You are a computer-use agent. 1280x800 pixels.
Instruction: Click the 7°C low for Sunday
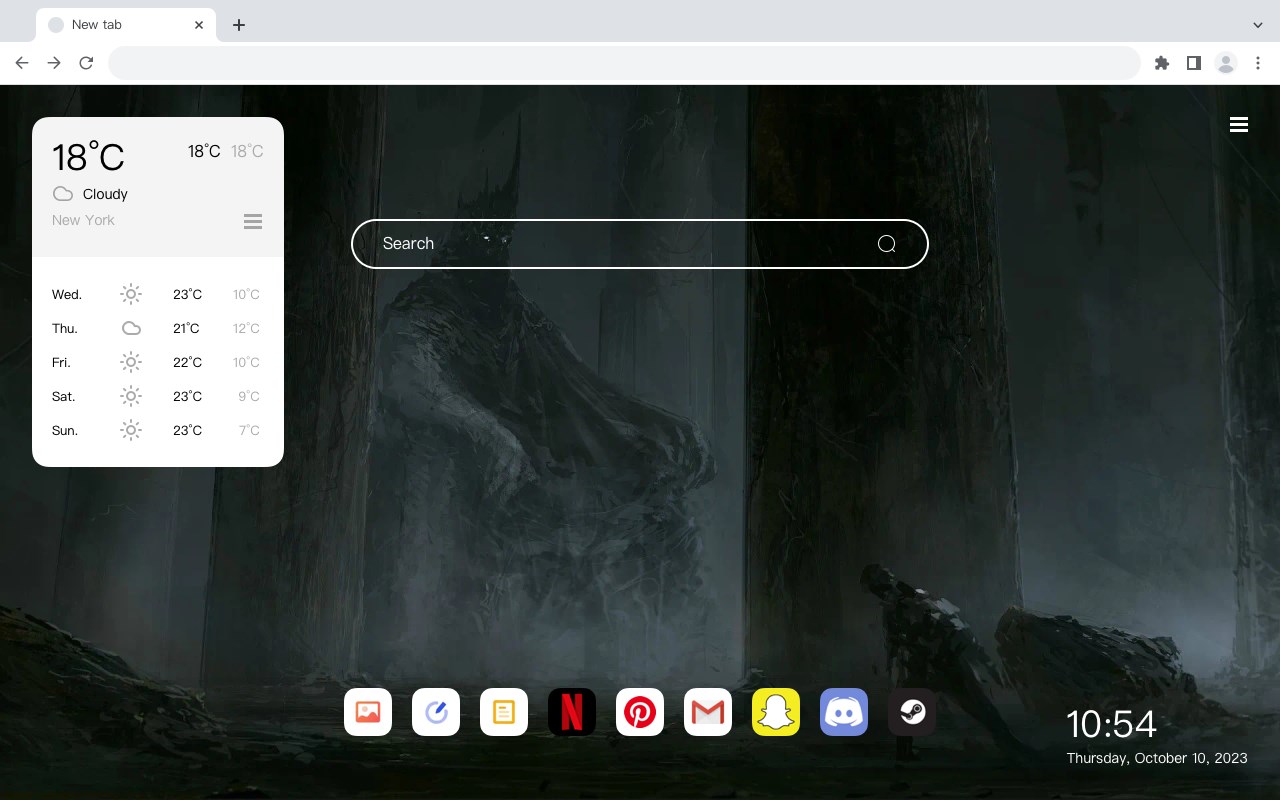pyautogui.click(x=249, y=430)
